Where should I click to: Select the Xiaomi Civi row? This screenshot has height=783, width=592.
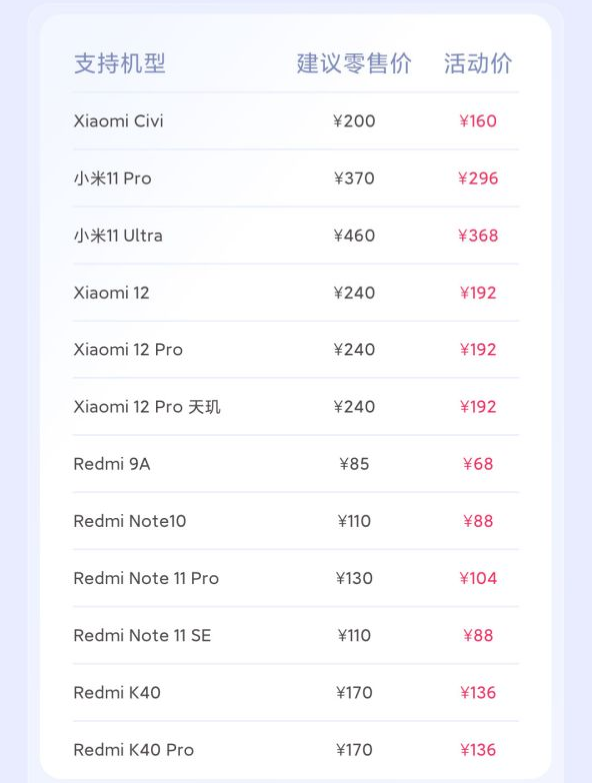296,121
